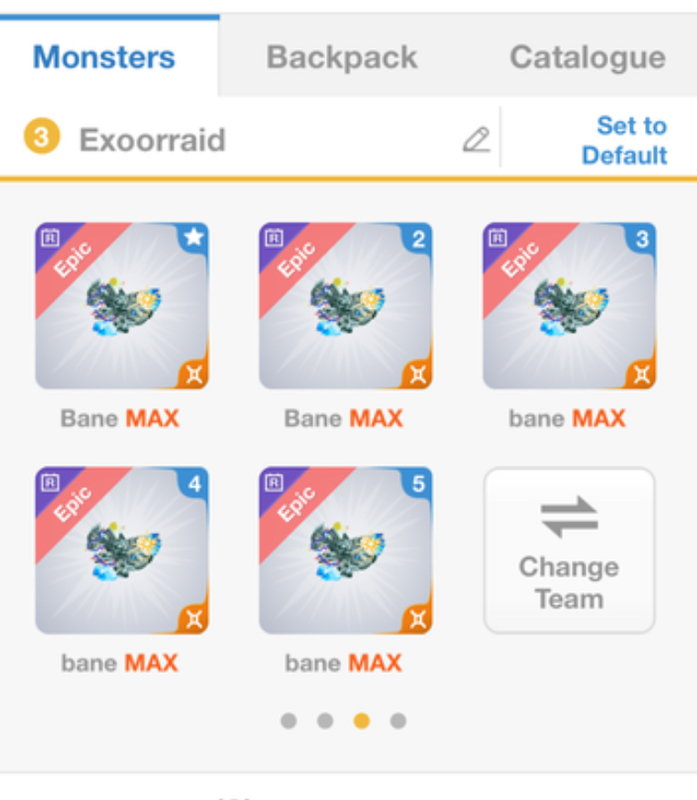Viewport: 697px width, 800px height.
Task: Switch to the Backpack tab
Action: click(x=342, y=57)
